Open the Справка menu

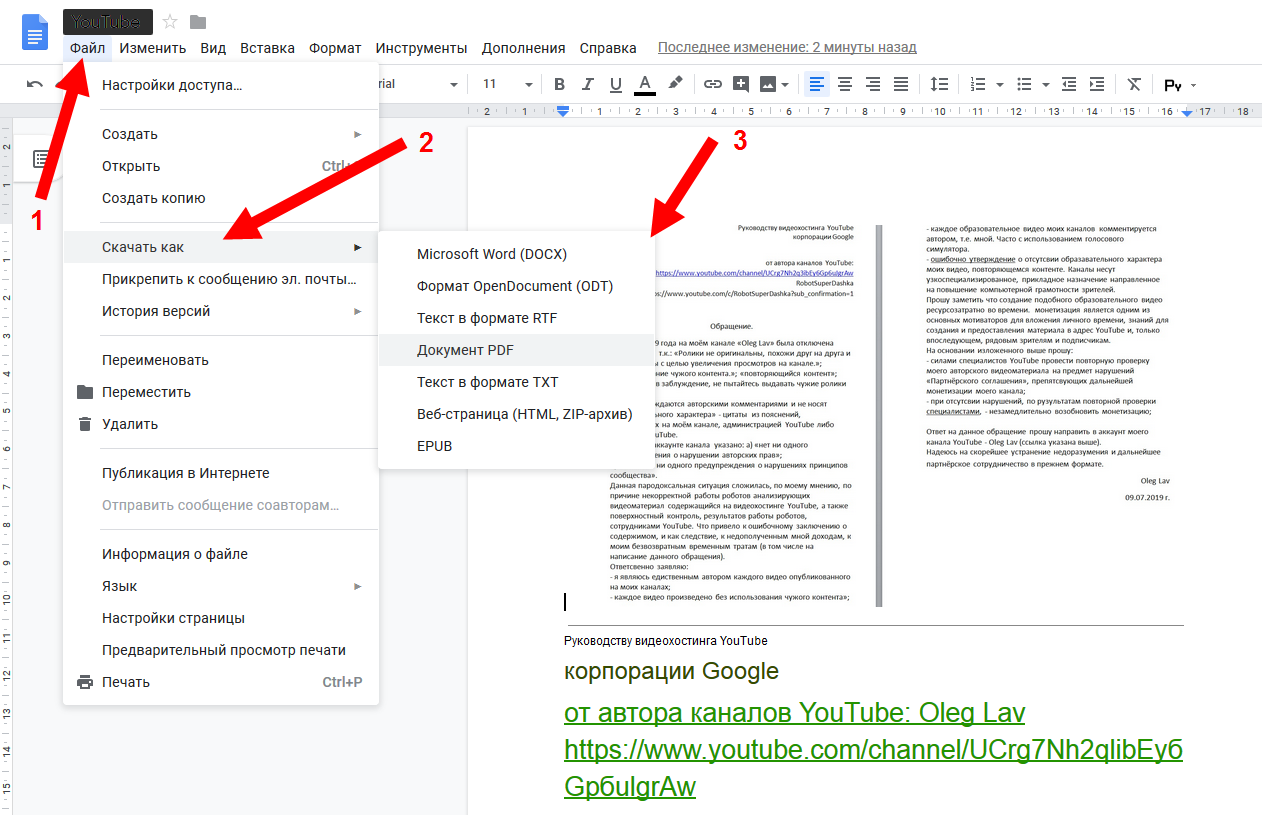point(608,47)
